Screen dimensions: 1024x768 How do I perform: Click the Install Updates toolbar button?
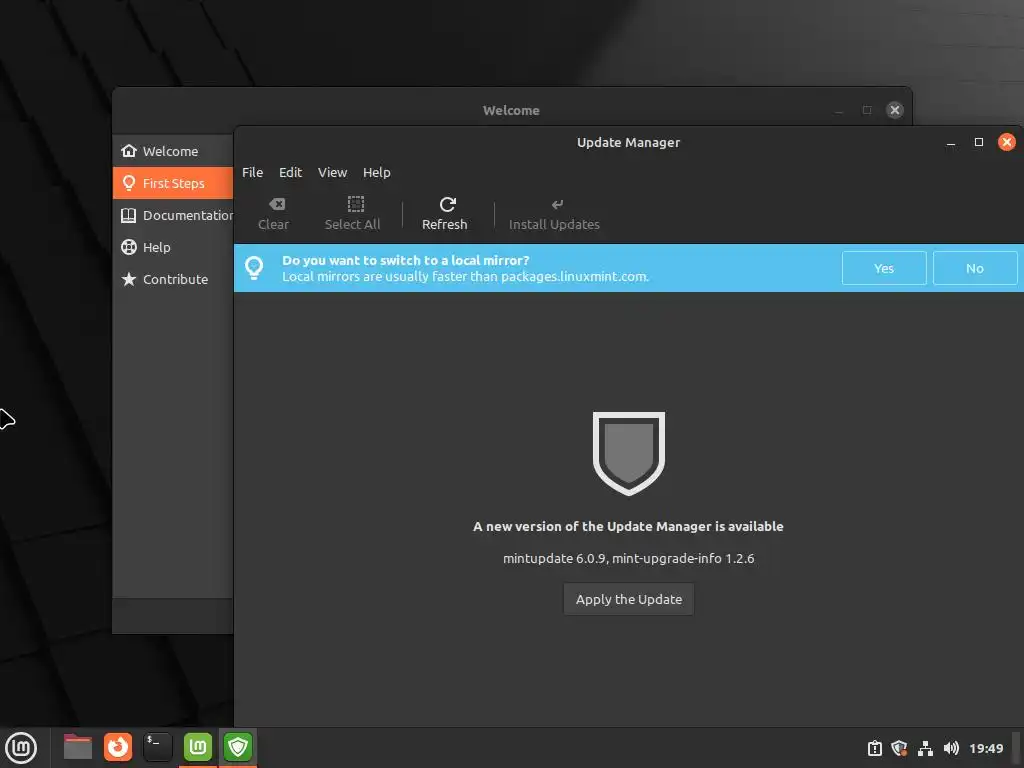pos(554,214)
